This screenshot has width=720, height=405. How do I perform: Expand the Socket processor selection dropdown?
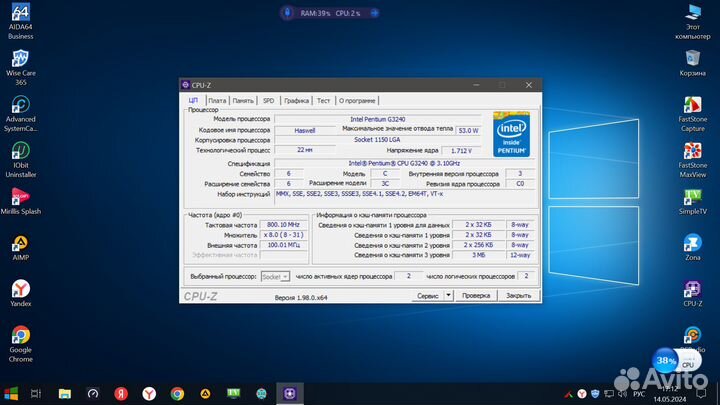(x=275, y=276)
